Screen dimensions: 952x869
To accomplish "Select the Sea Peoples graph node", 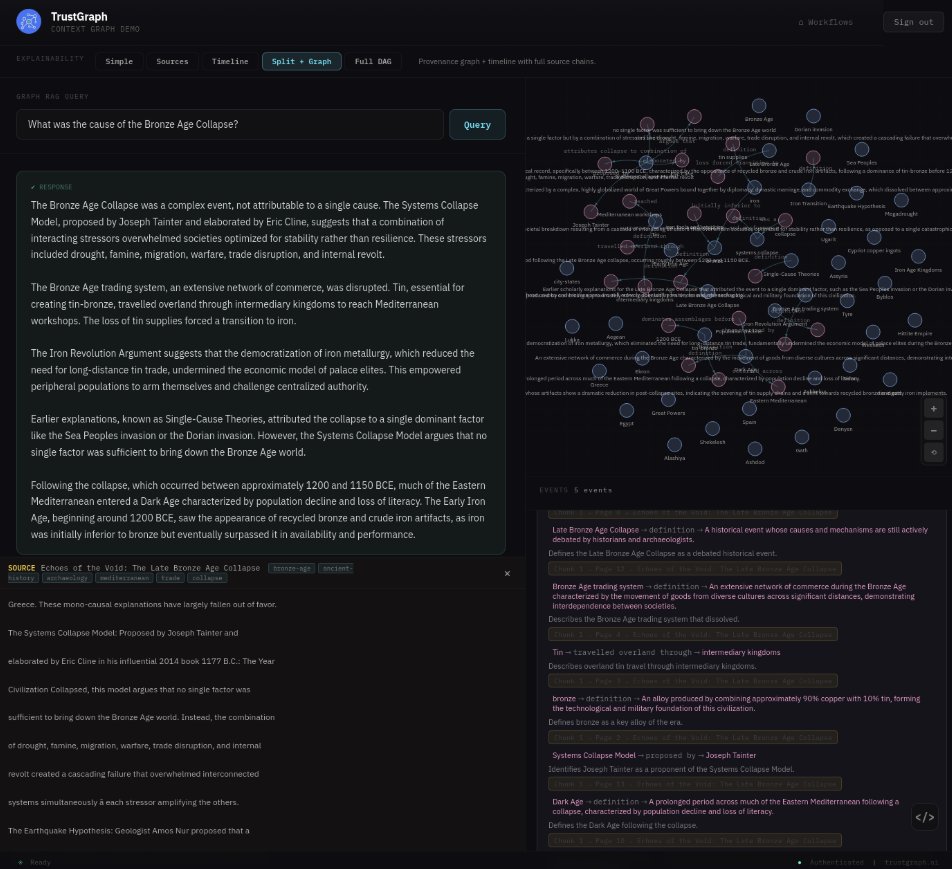I will click(862, 149).
